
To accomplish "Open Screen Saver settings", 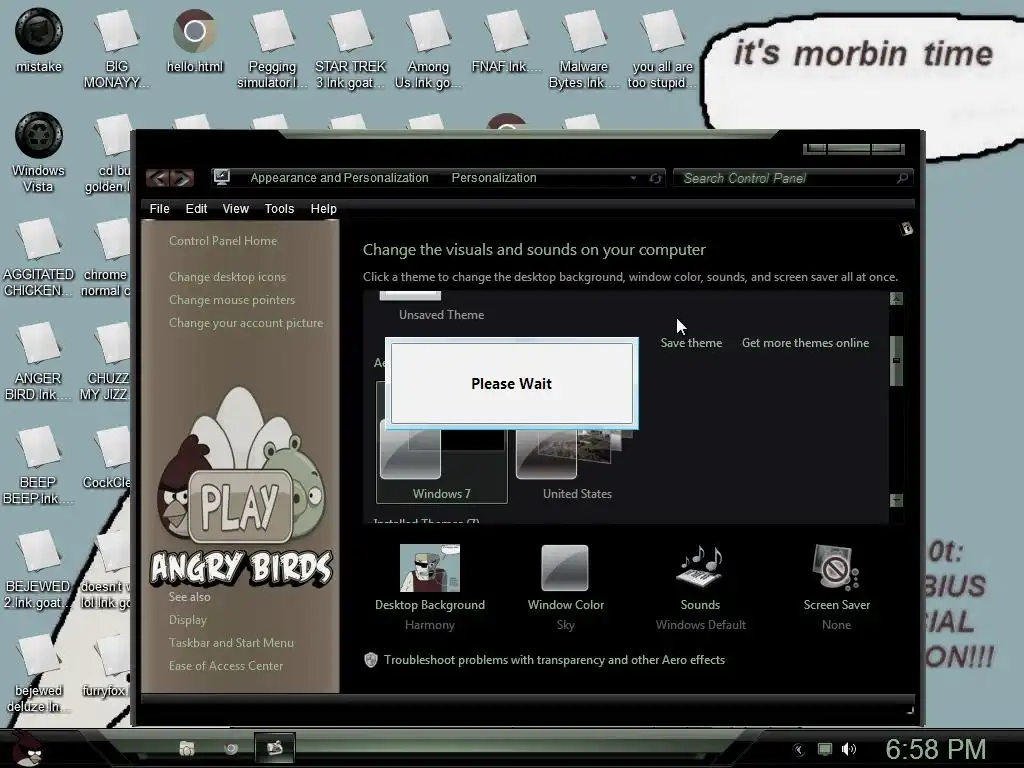I will click(x=837, y=587).
